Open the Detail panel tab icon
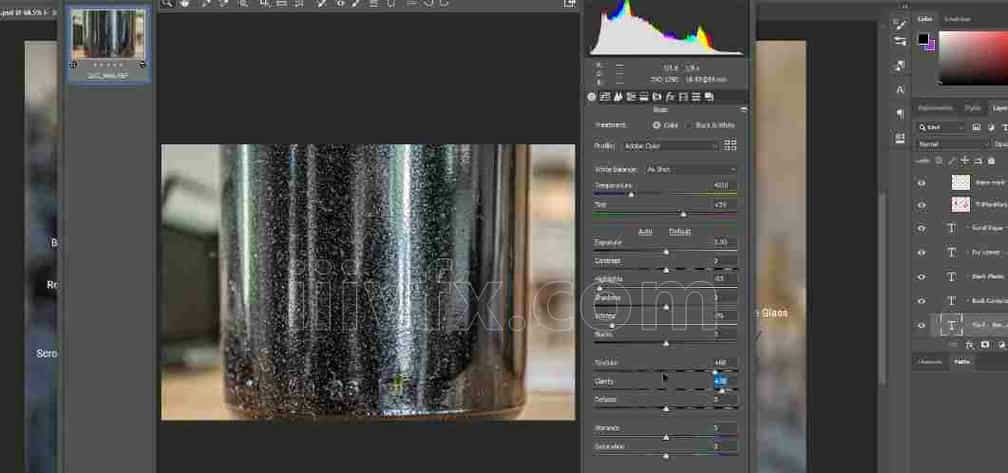This screenshot has width=1008, height=473. click(618, 97)
